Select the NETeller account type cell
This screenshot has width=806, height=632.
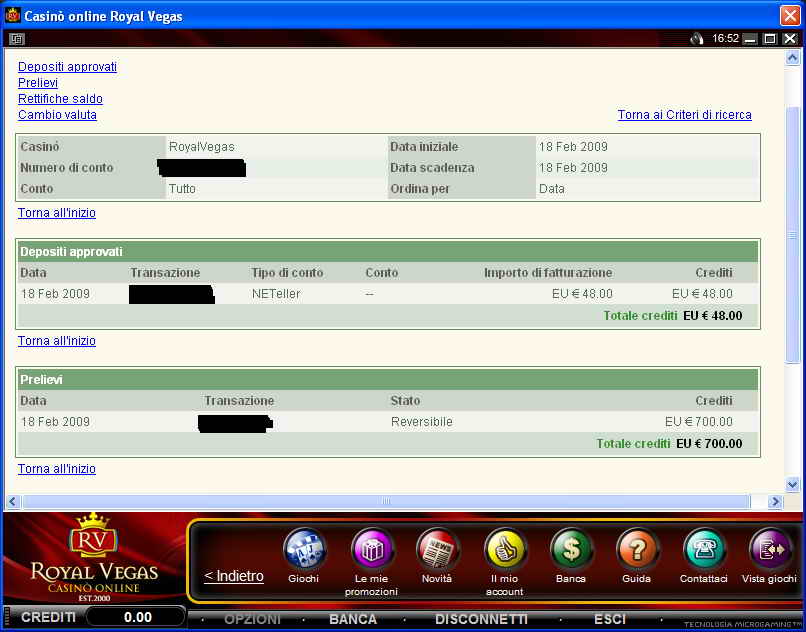(276, 294)
